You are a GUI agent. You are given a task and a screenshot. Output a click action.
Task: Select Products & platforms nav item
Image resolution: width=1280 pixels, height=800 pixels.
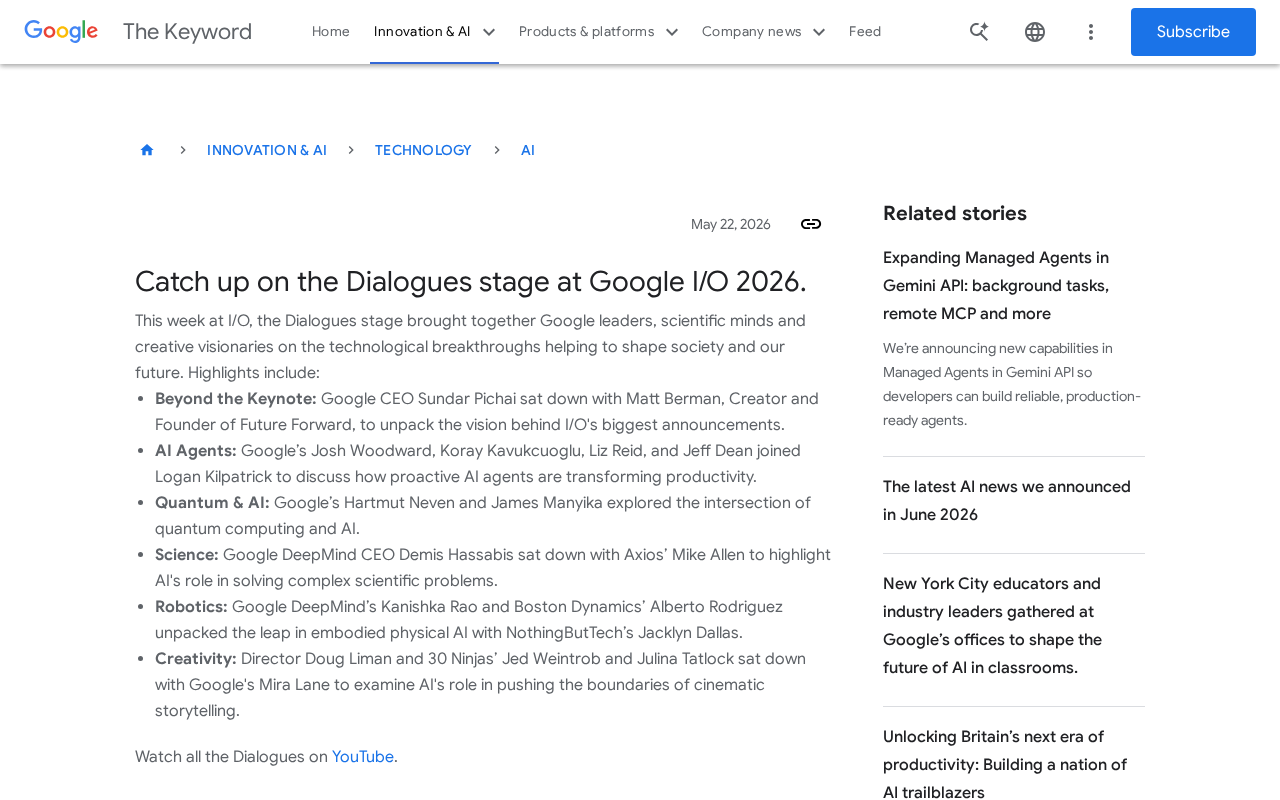pos(586,32)
